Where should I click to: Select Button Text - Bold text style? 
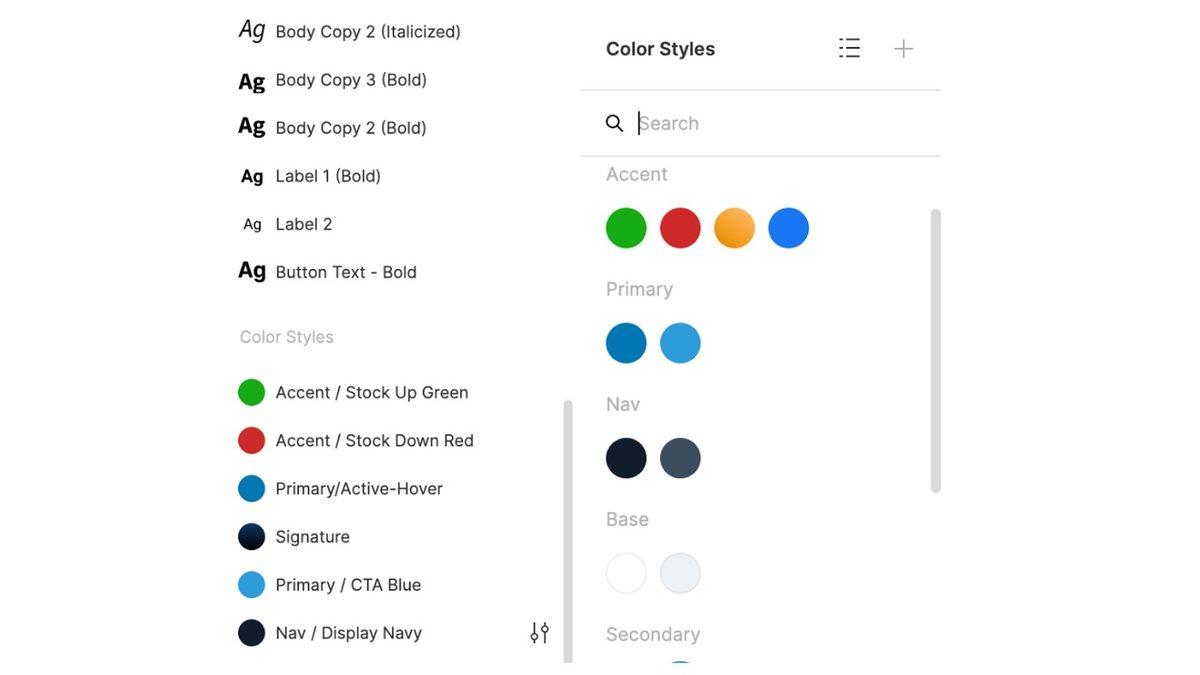pos(345,272)
